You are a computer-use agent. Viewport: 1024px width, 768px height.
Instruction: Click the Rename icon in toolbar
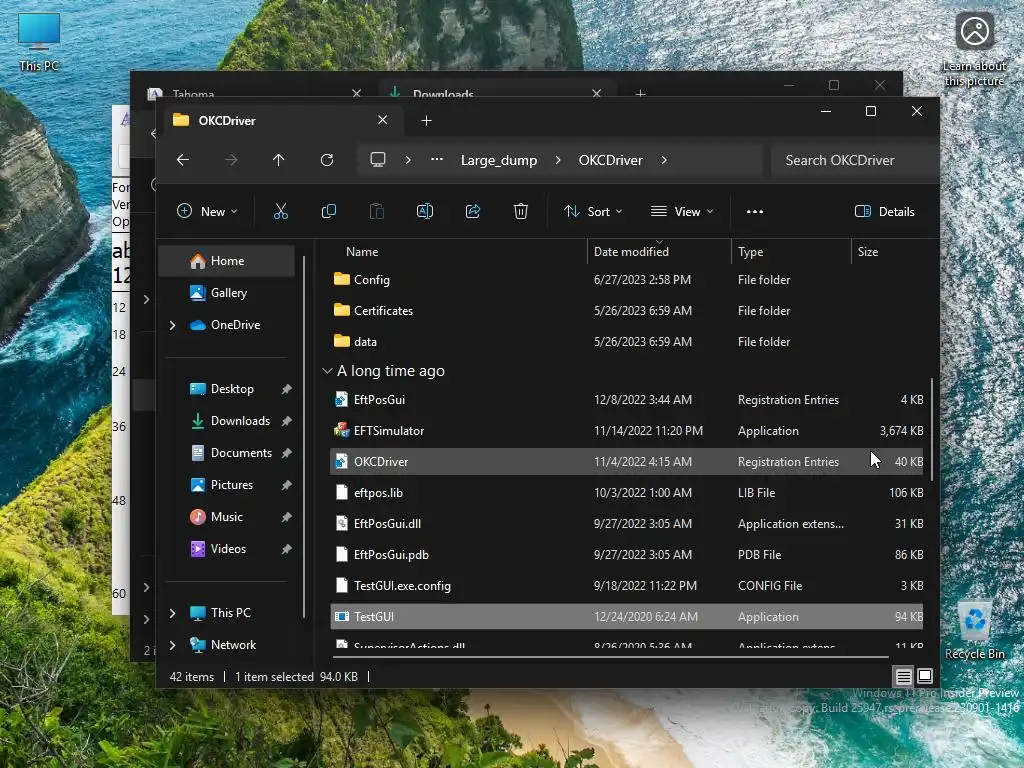click(424, 211)
